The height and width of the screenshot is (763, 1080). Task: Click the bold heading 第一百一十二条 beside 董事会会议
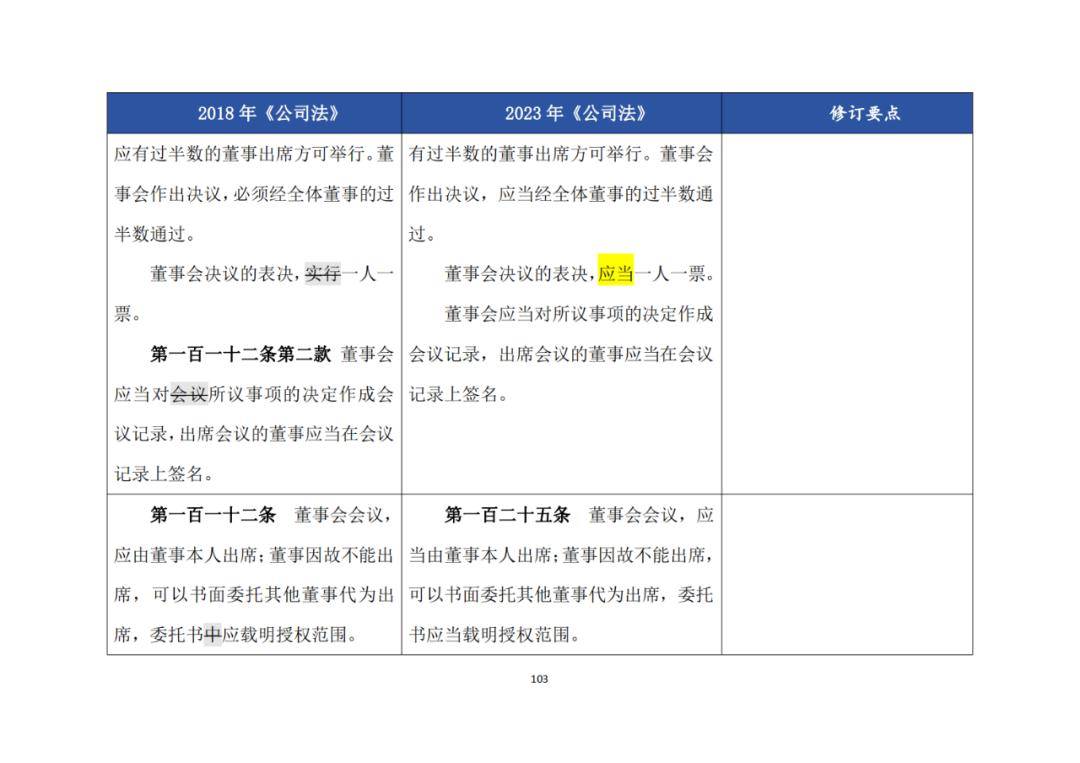213,514
